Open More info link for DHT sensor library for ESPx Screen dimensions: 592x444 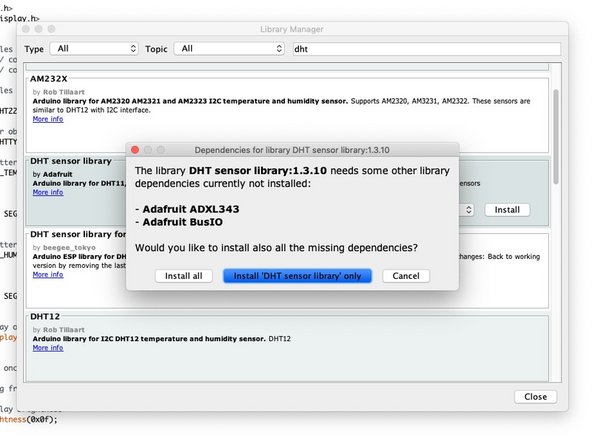click(48, 274)
